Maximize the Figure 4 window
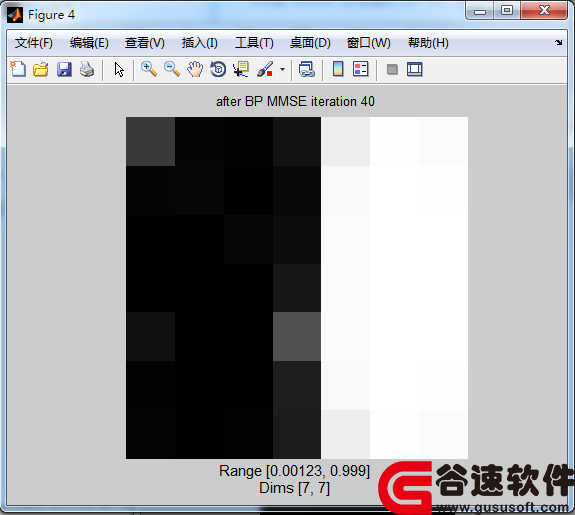The image size is (575, 515). pyautogui.click(x=507, y=11)
